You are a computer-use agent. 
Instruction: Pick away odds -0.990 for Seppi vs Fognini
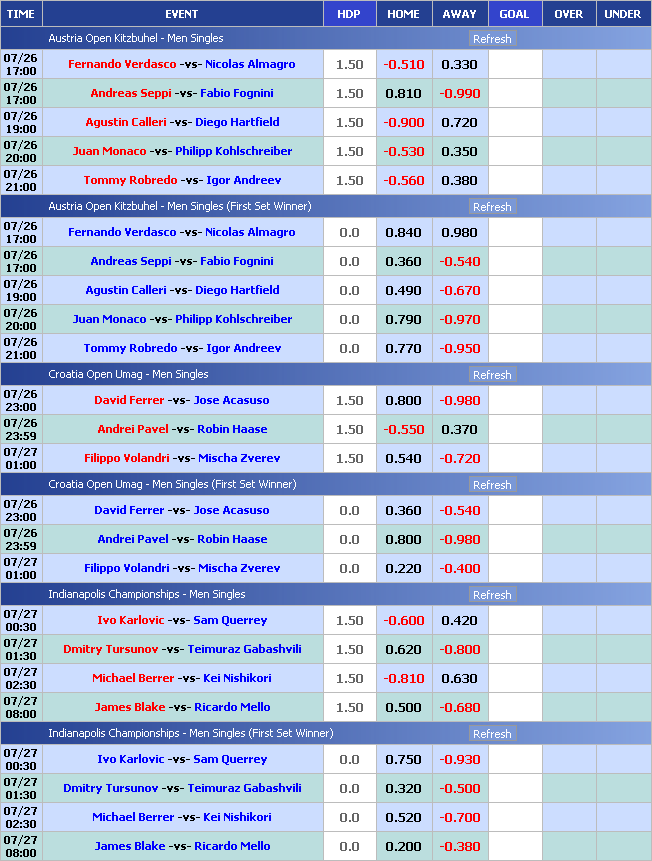pyautogui.click(x=459, y=93)
